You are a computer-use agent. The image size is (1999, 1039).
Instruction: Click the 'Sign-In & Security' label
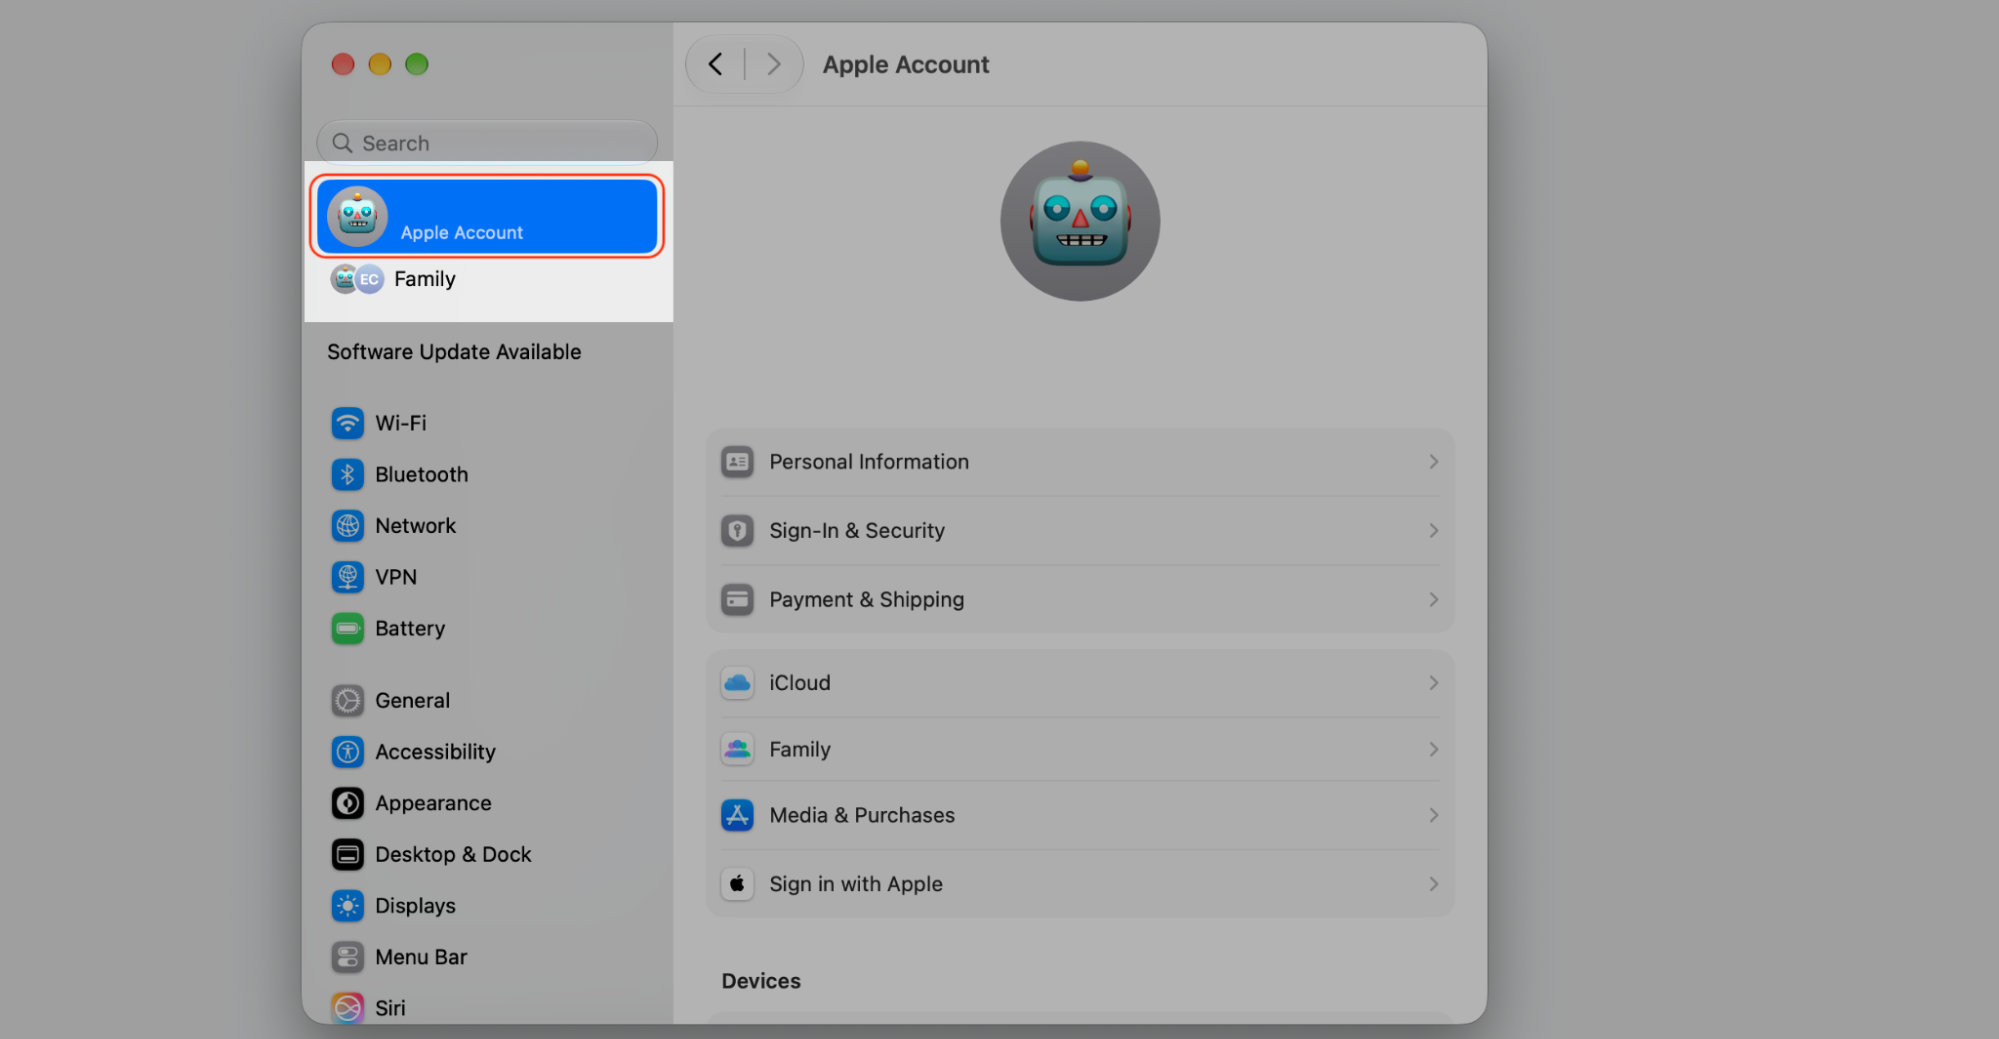tap(857, 531)
